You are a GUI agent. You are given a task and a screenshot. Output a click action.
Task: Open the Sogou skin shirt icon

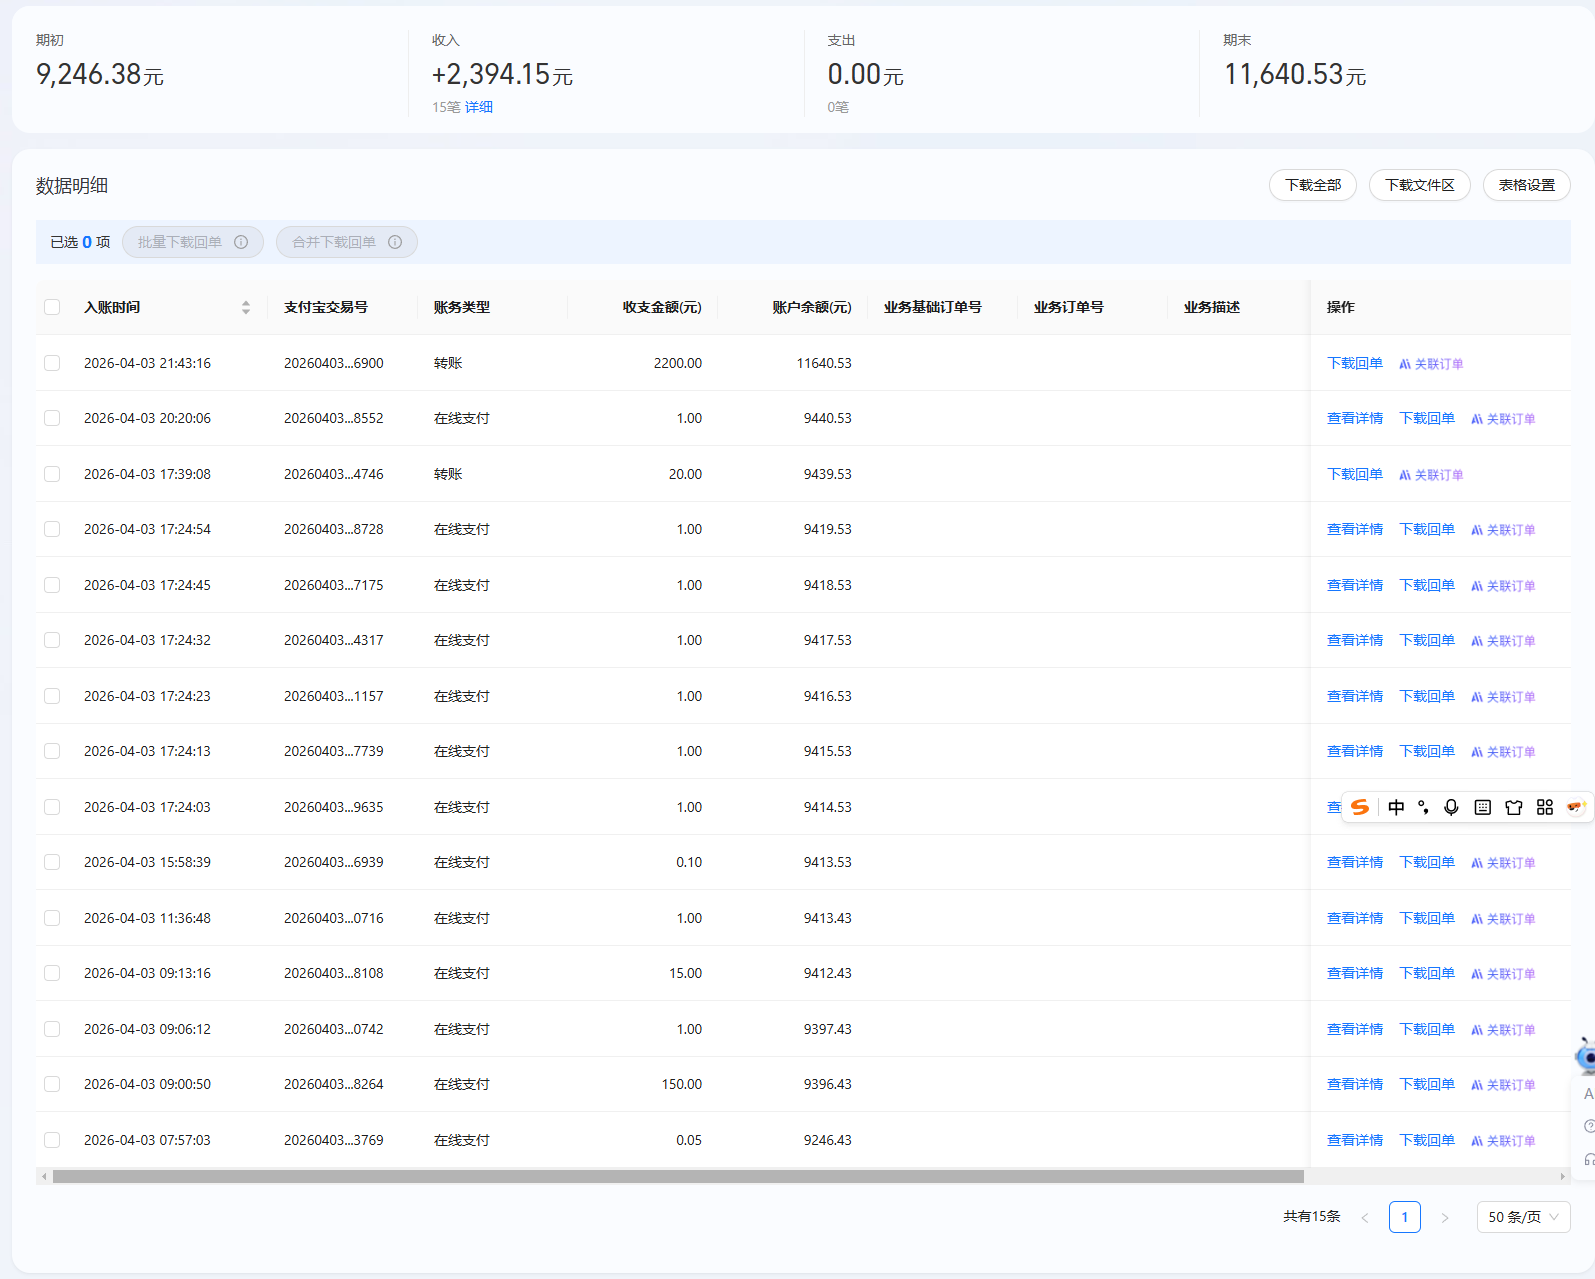pos(1514,807)
